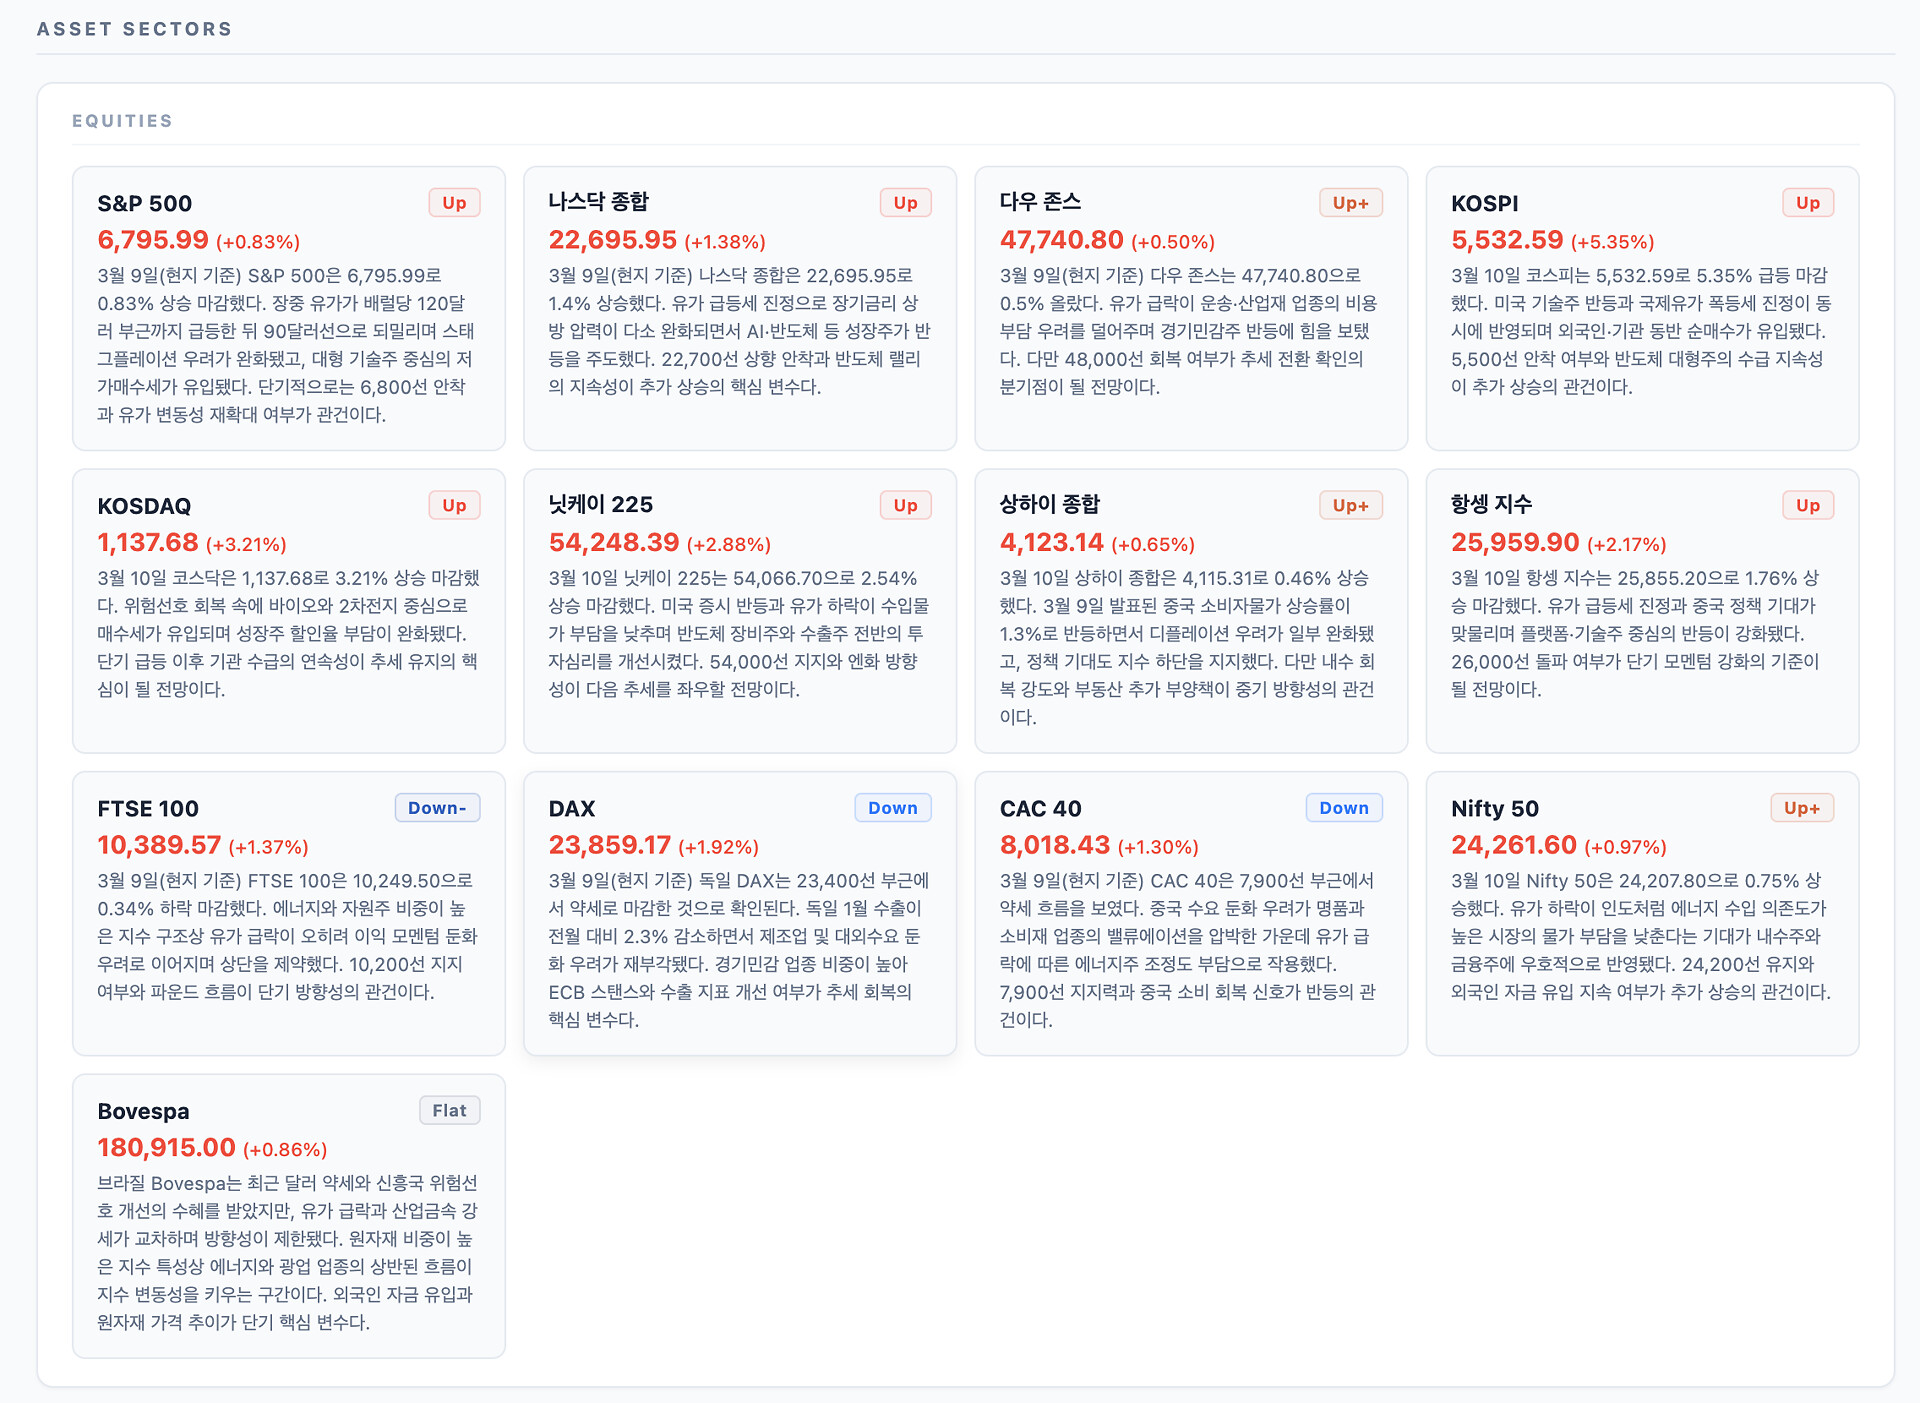1920x1403 pixels.
Task: Click the Up badge on 닛케이 225 card
Action: pyautogui.click(x=905, y=506)
